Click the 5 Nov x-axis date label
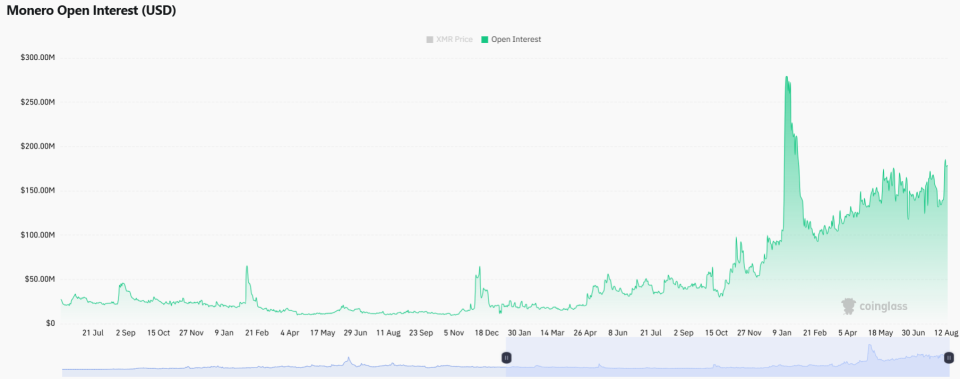 (454, 333)
